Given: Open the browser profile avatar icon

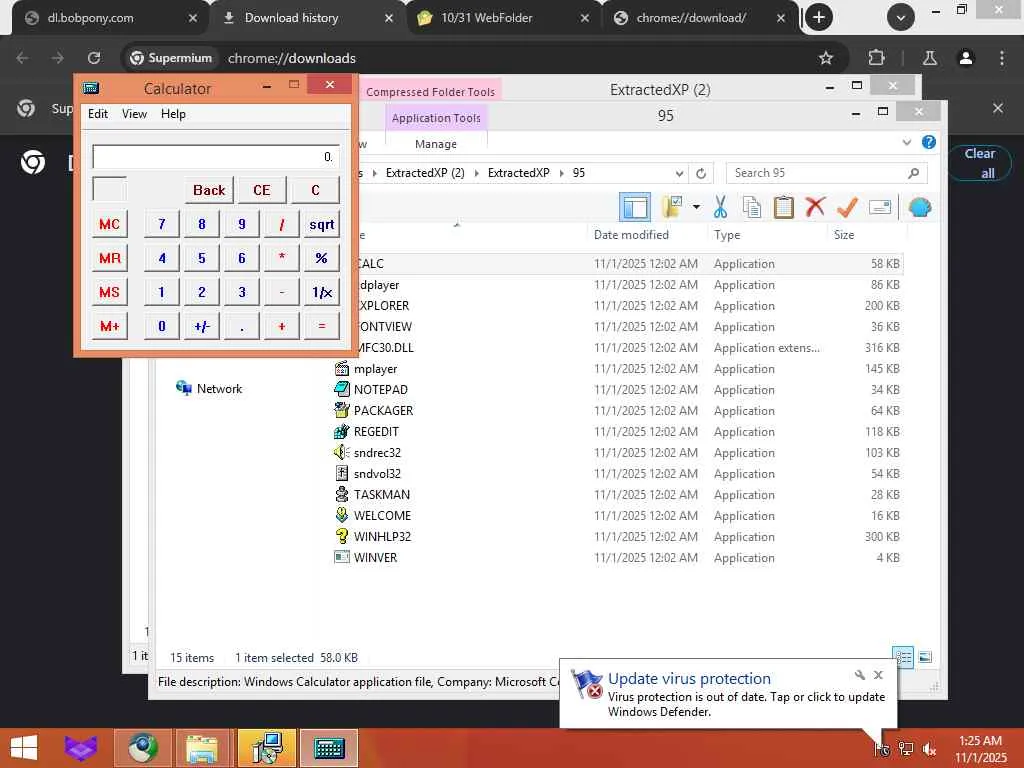Looking at the screenshot, I should [x=965, y=58].
